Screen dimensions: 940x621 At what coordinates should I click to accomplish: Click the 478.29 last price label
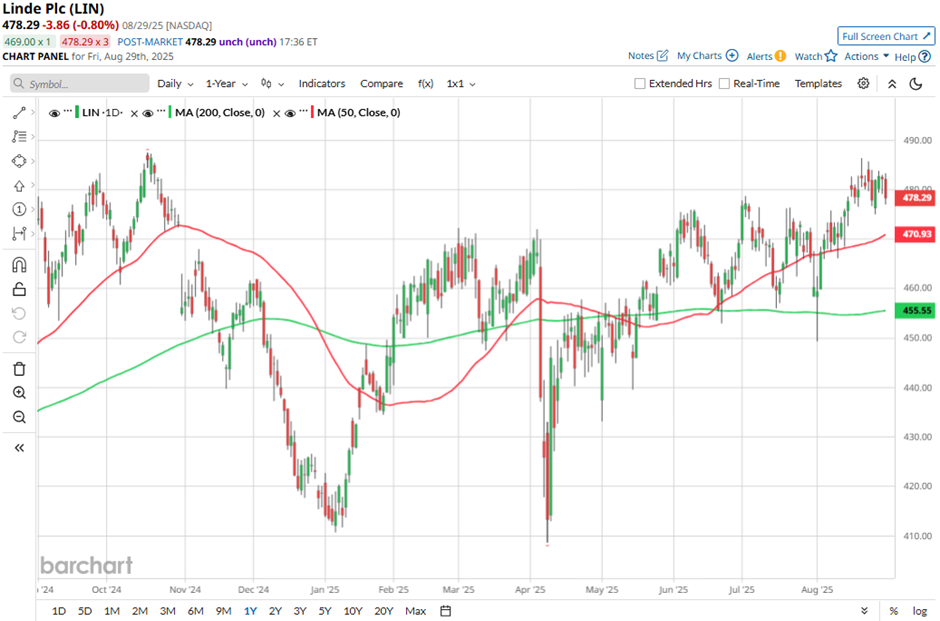915,197
